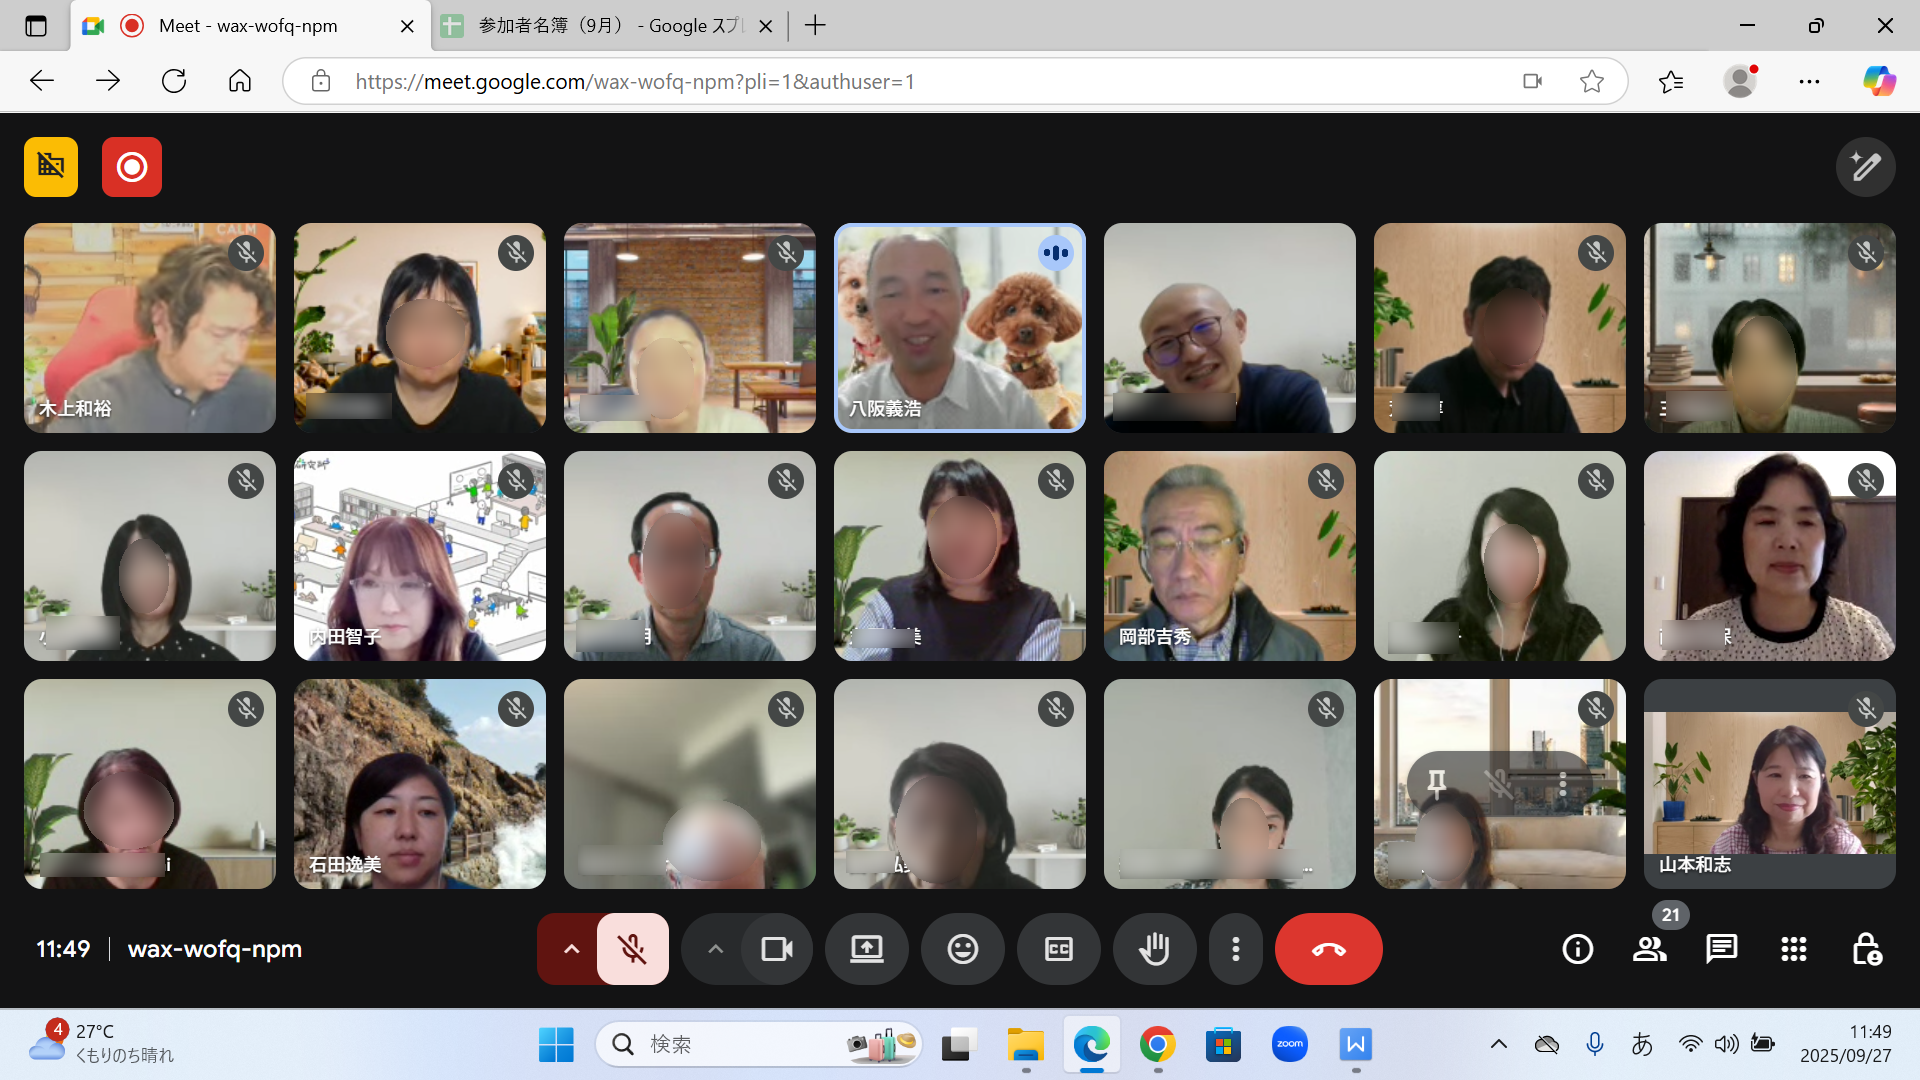1920x1080 pixels.
Task: Toggle the camera off
Action: 776,949
